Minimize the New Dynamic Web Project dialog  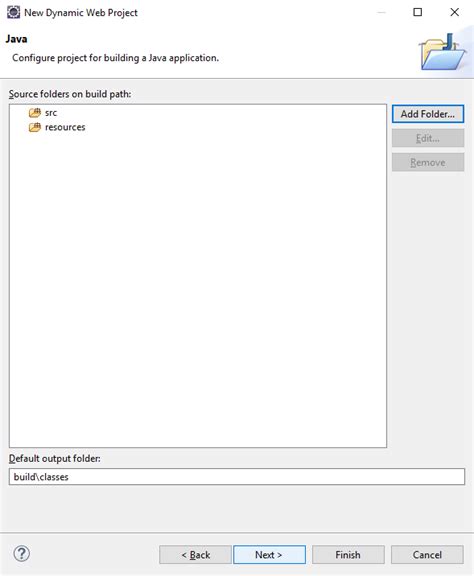(381, 12)
